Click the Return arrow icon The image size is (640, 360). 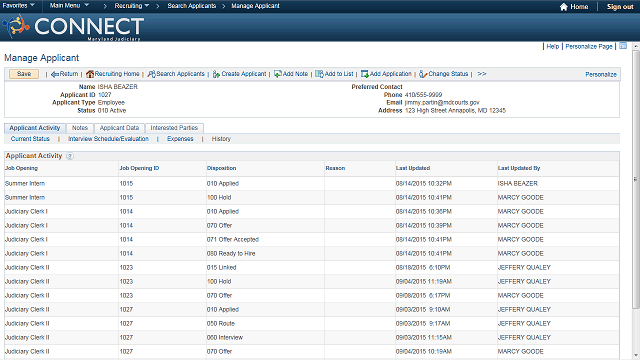pyautogui.click(x=55, y=74)
